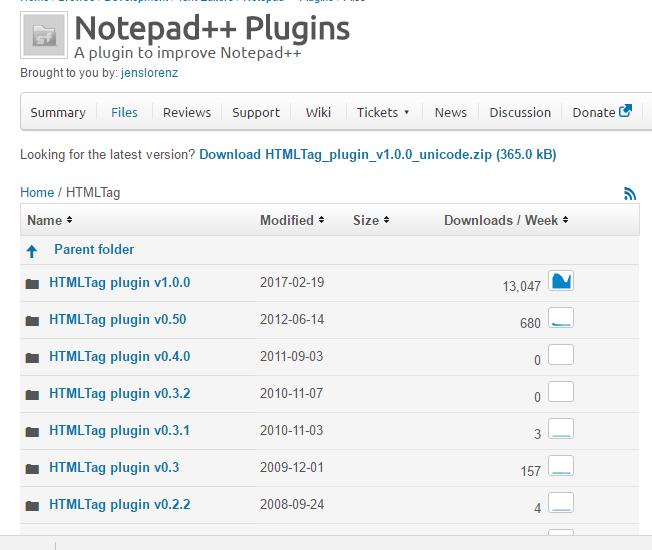Open HTMLTag plugin v0.3 folder link
The width and height of the screenshot is (652, 550).
114,468
